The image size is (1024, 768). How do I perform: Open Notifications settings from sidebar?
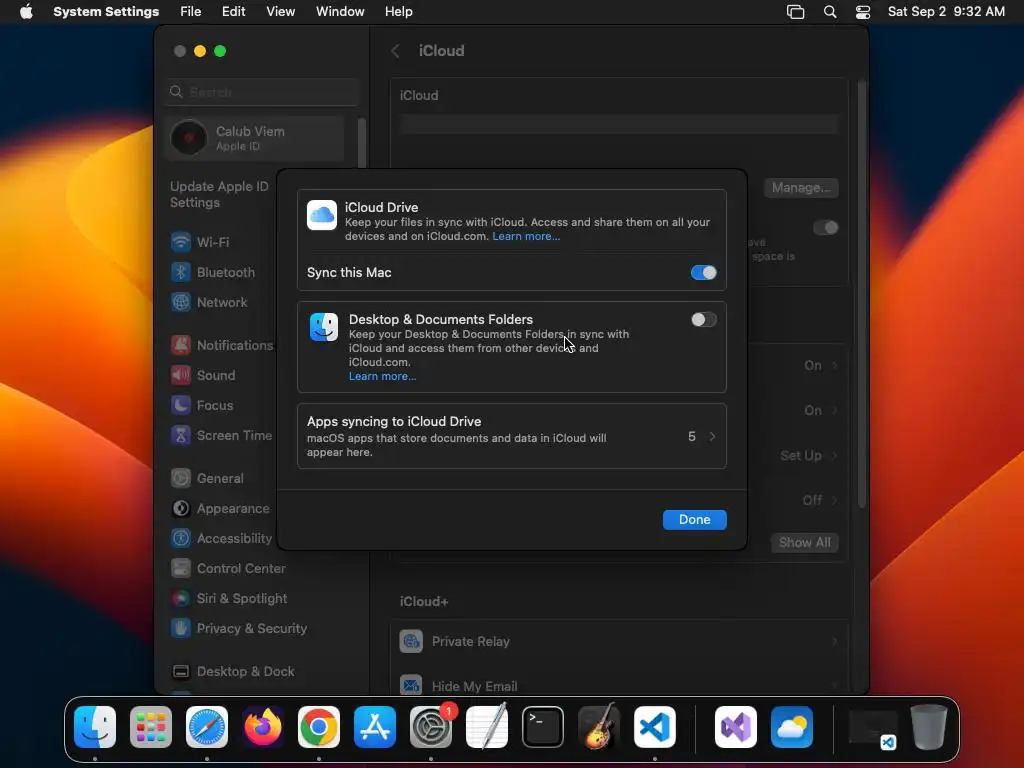coord(221,345)
